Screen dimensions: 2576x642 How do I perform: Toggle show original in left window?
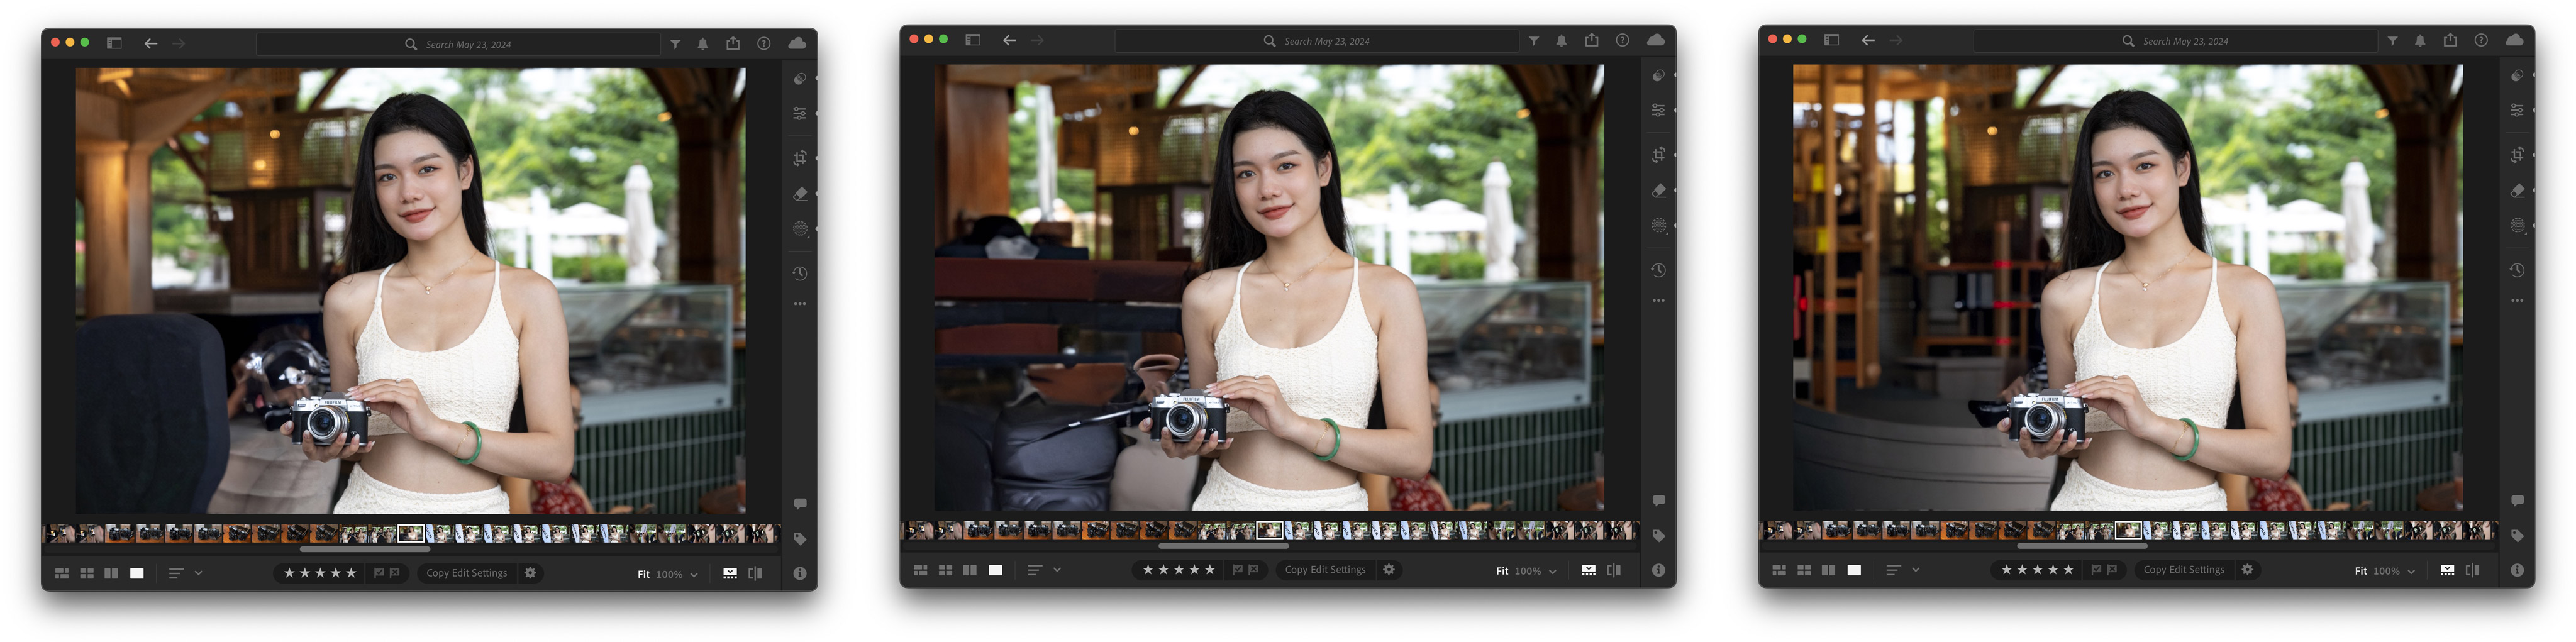[755, 574]
